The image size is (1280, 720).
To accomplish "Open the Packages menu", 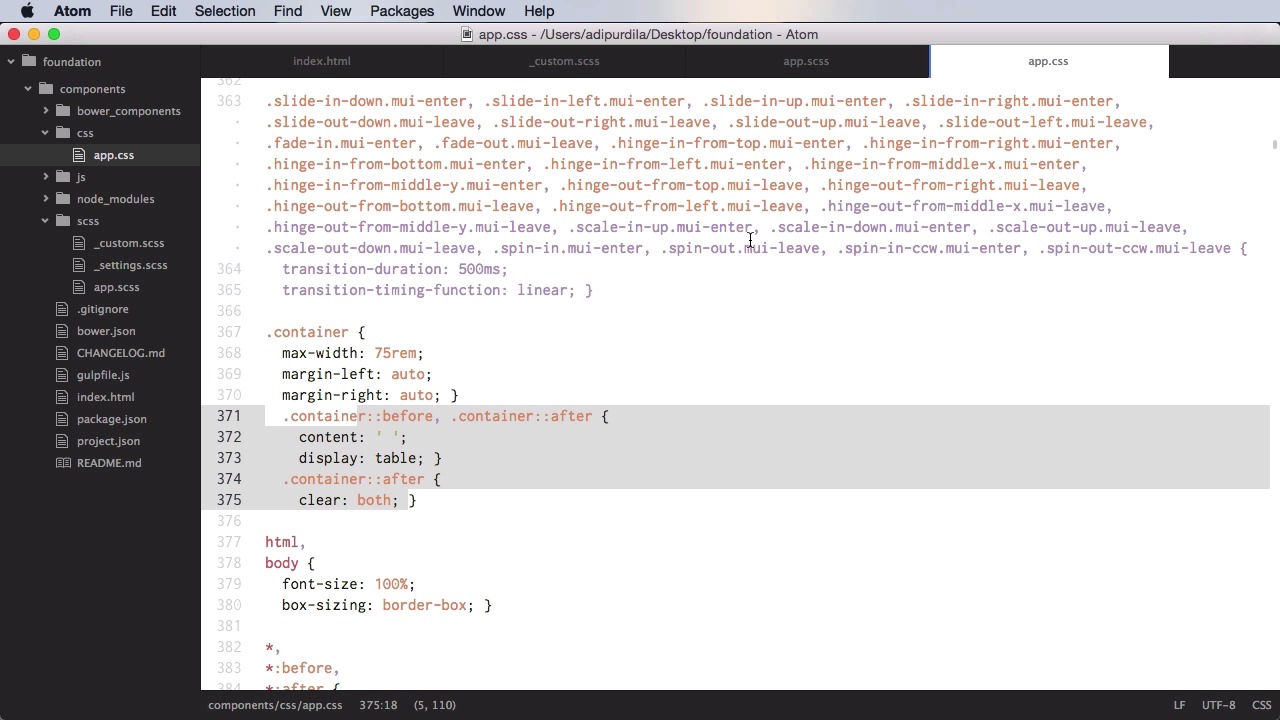I will coord(402,11).
